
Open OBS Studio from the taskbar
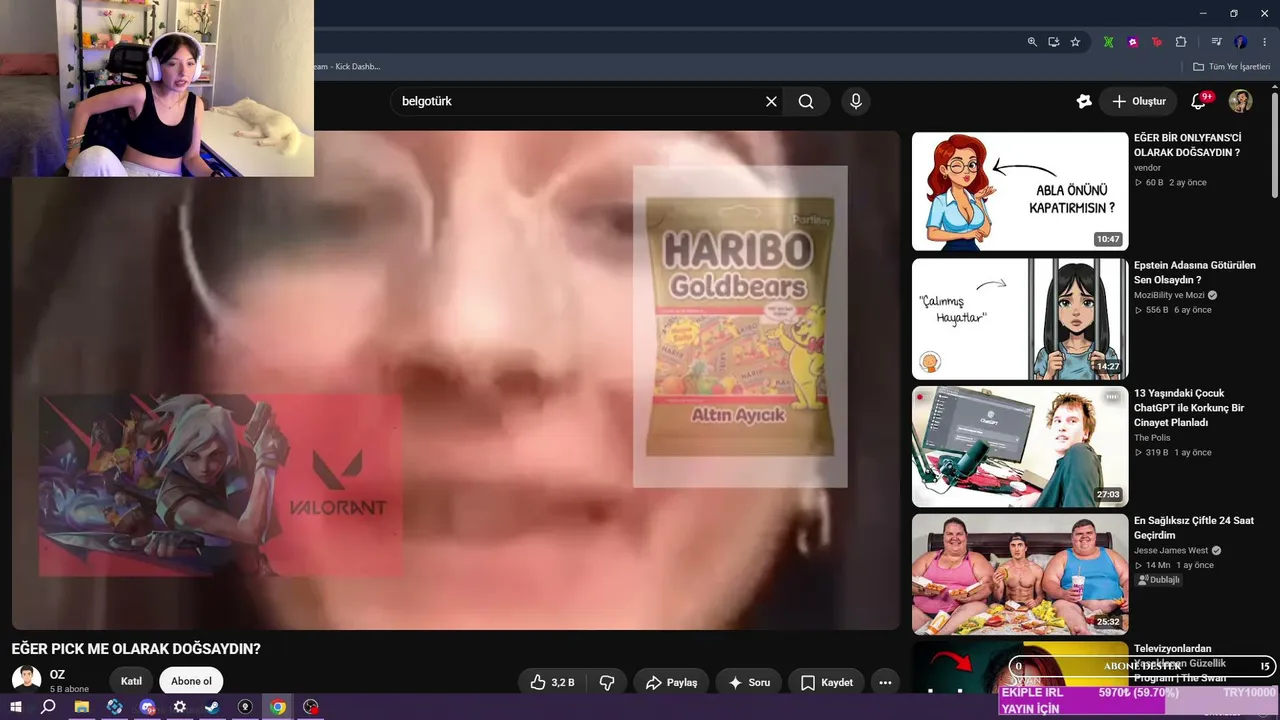tap(311, 707)
